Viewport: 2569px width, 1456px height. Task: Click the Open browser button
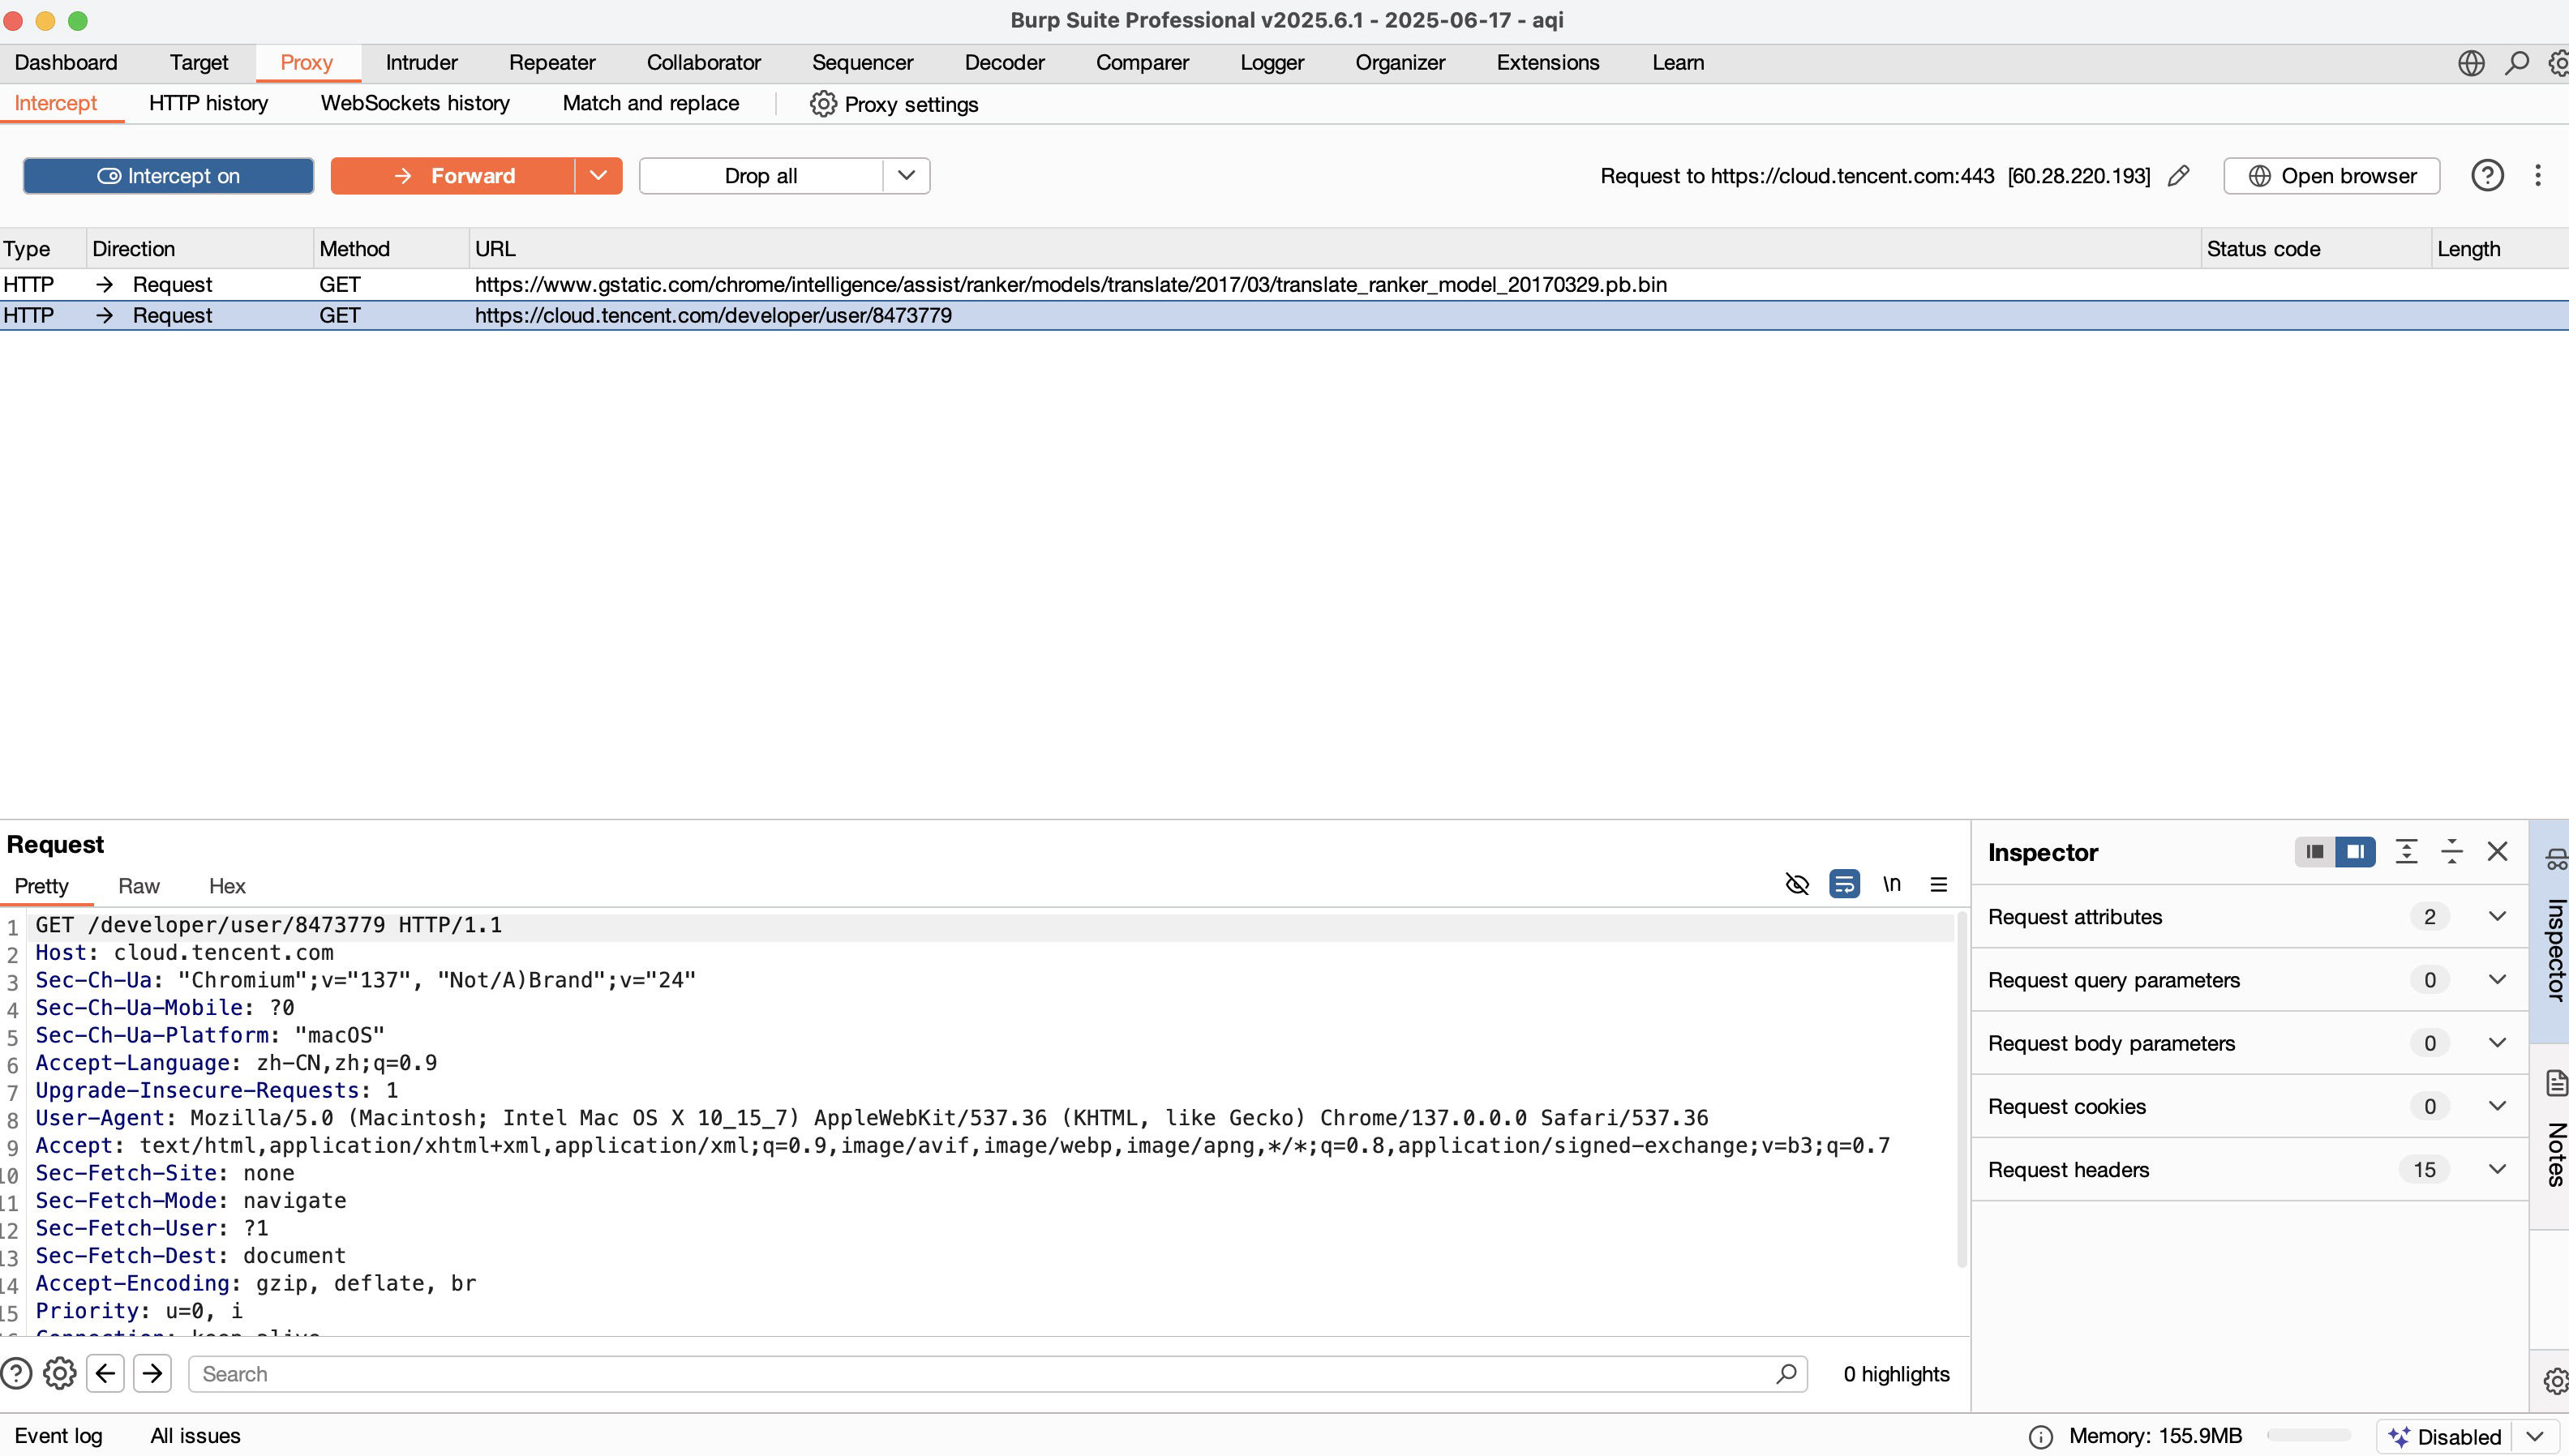point(2331,176)
